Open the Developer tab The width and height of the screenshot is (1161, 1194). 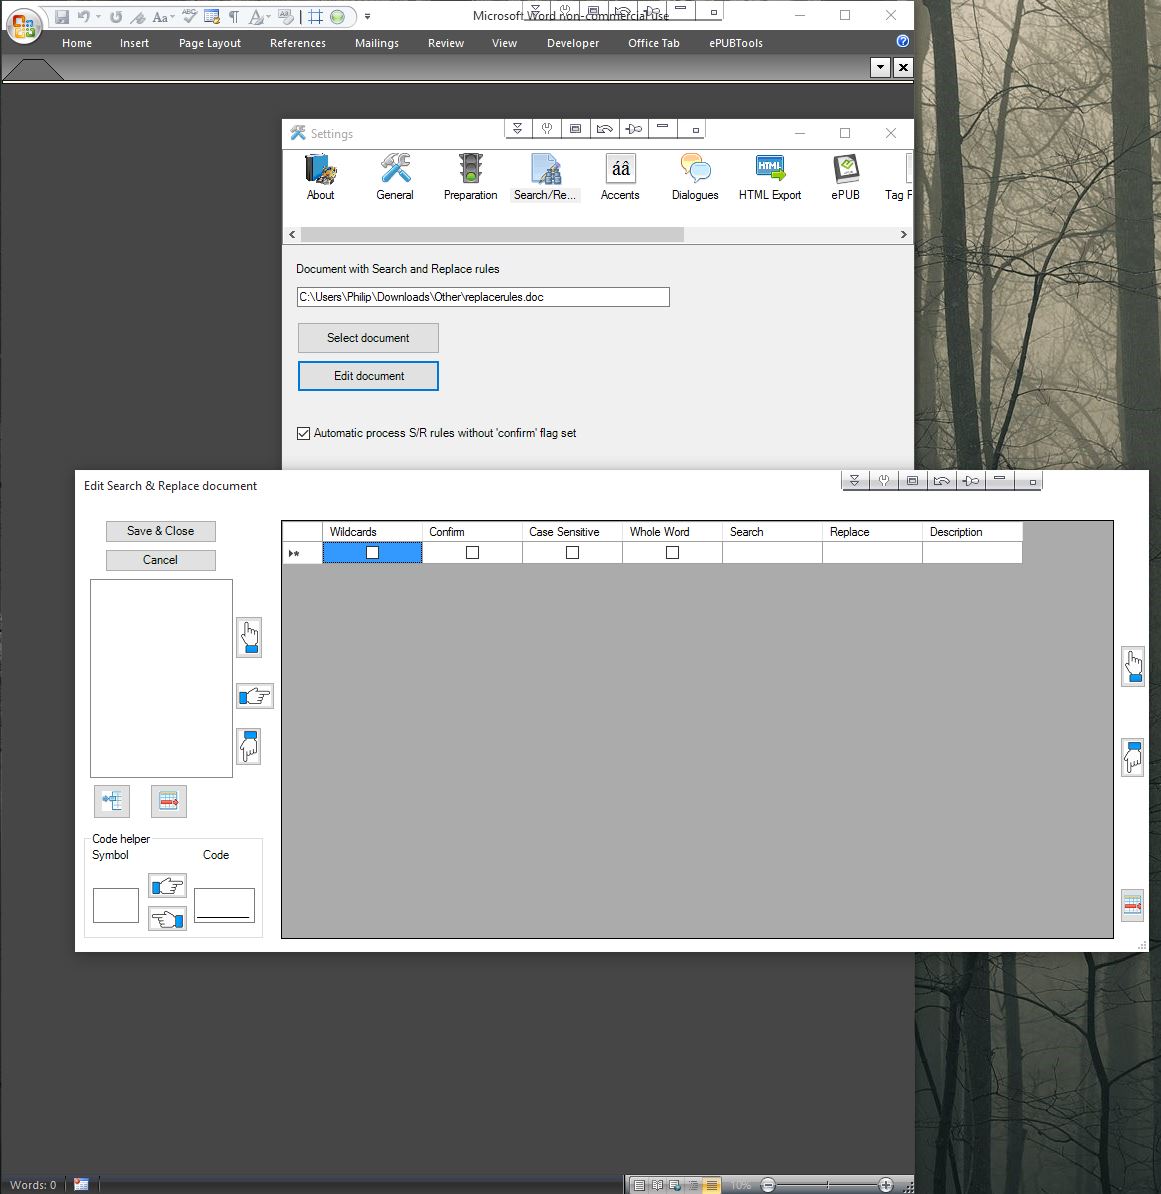click(573, 43)
